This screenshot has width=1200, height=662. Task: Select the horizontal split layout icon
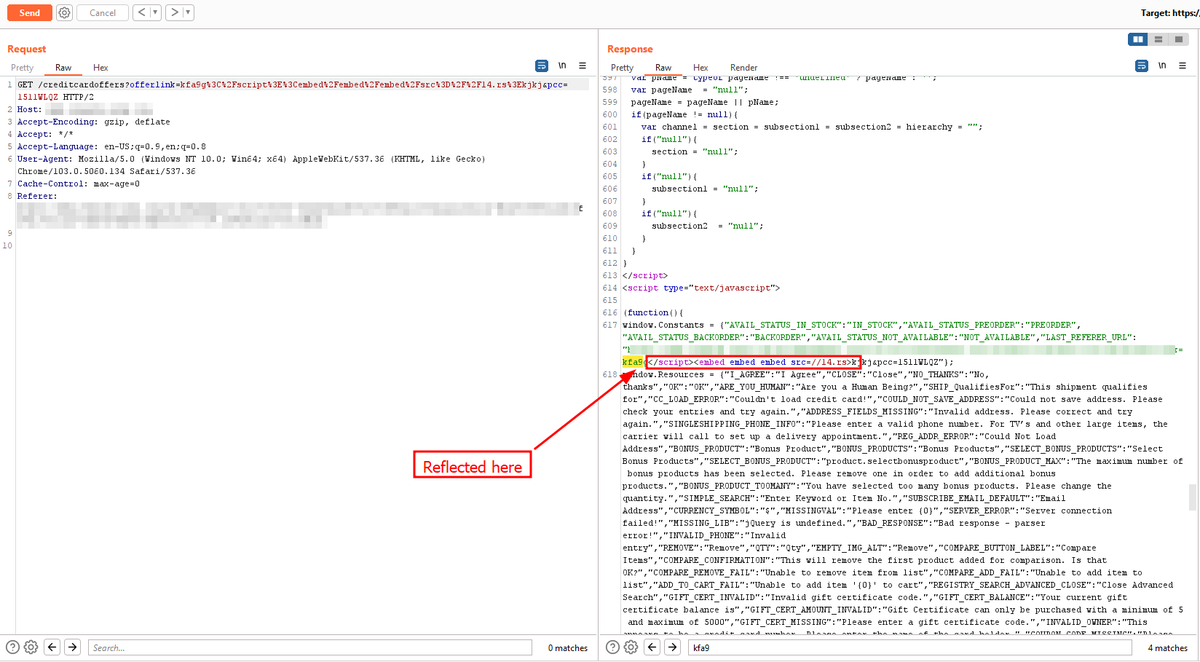point(1159,39)
